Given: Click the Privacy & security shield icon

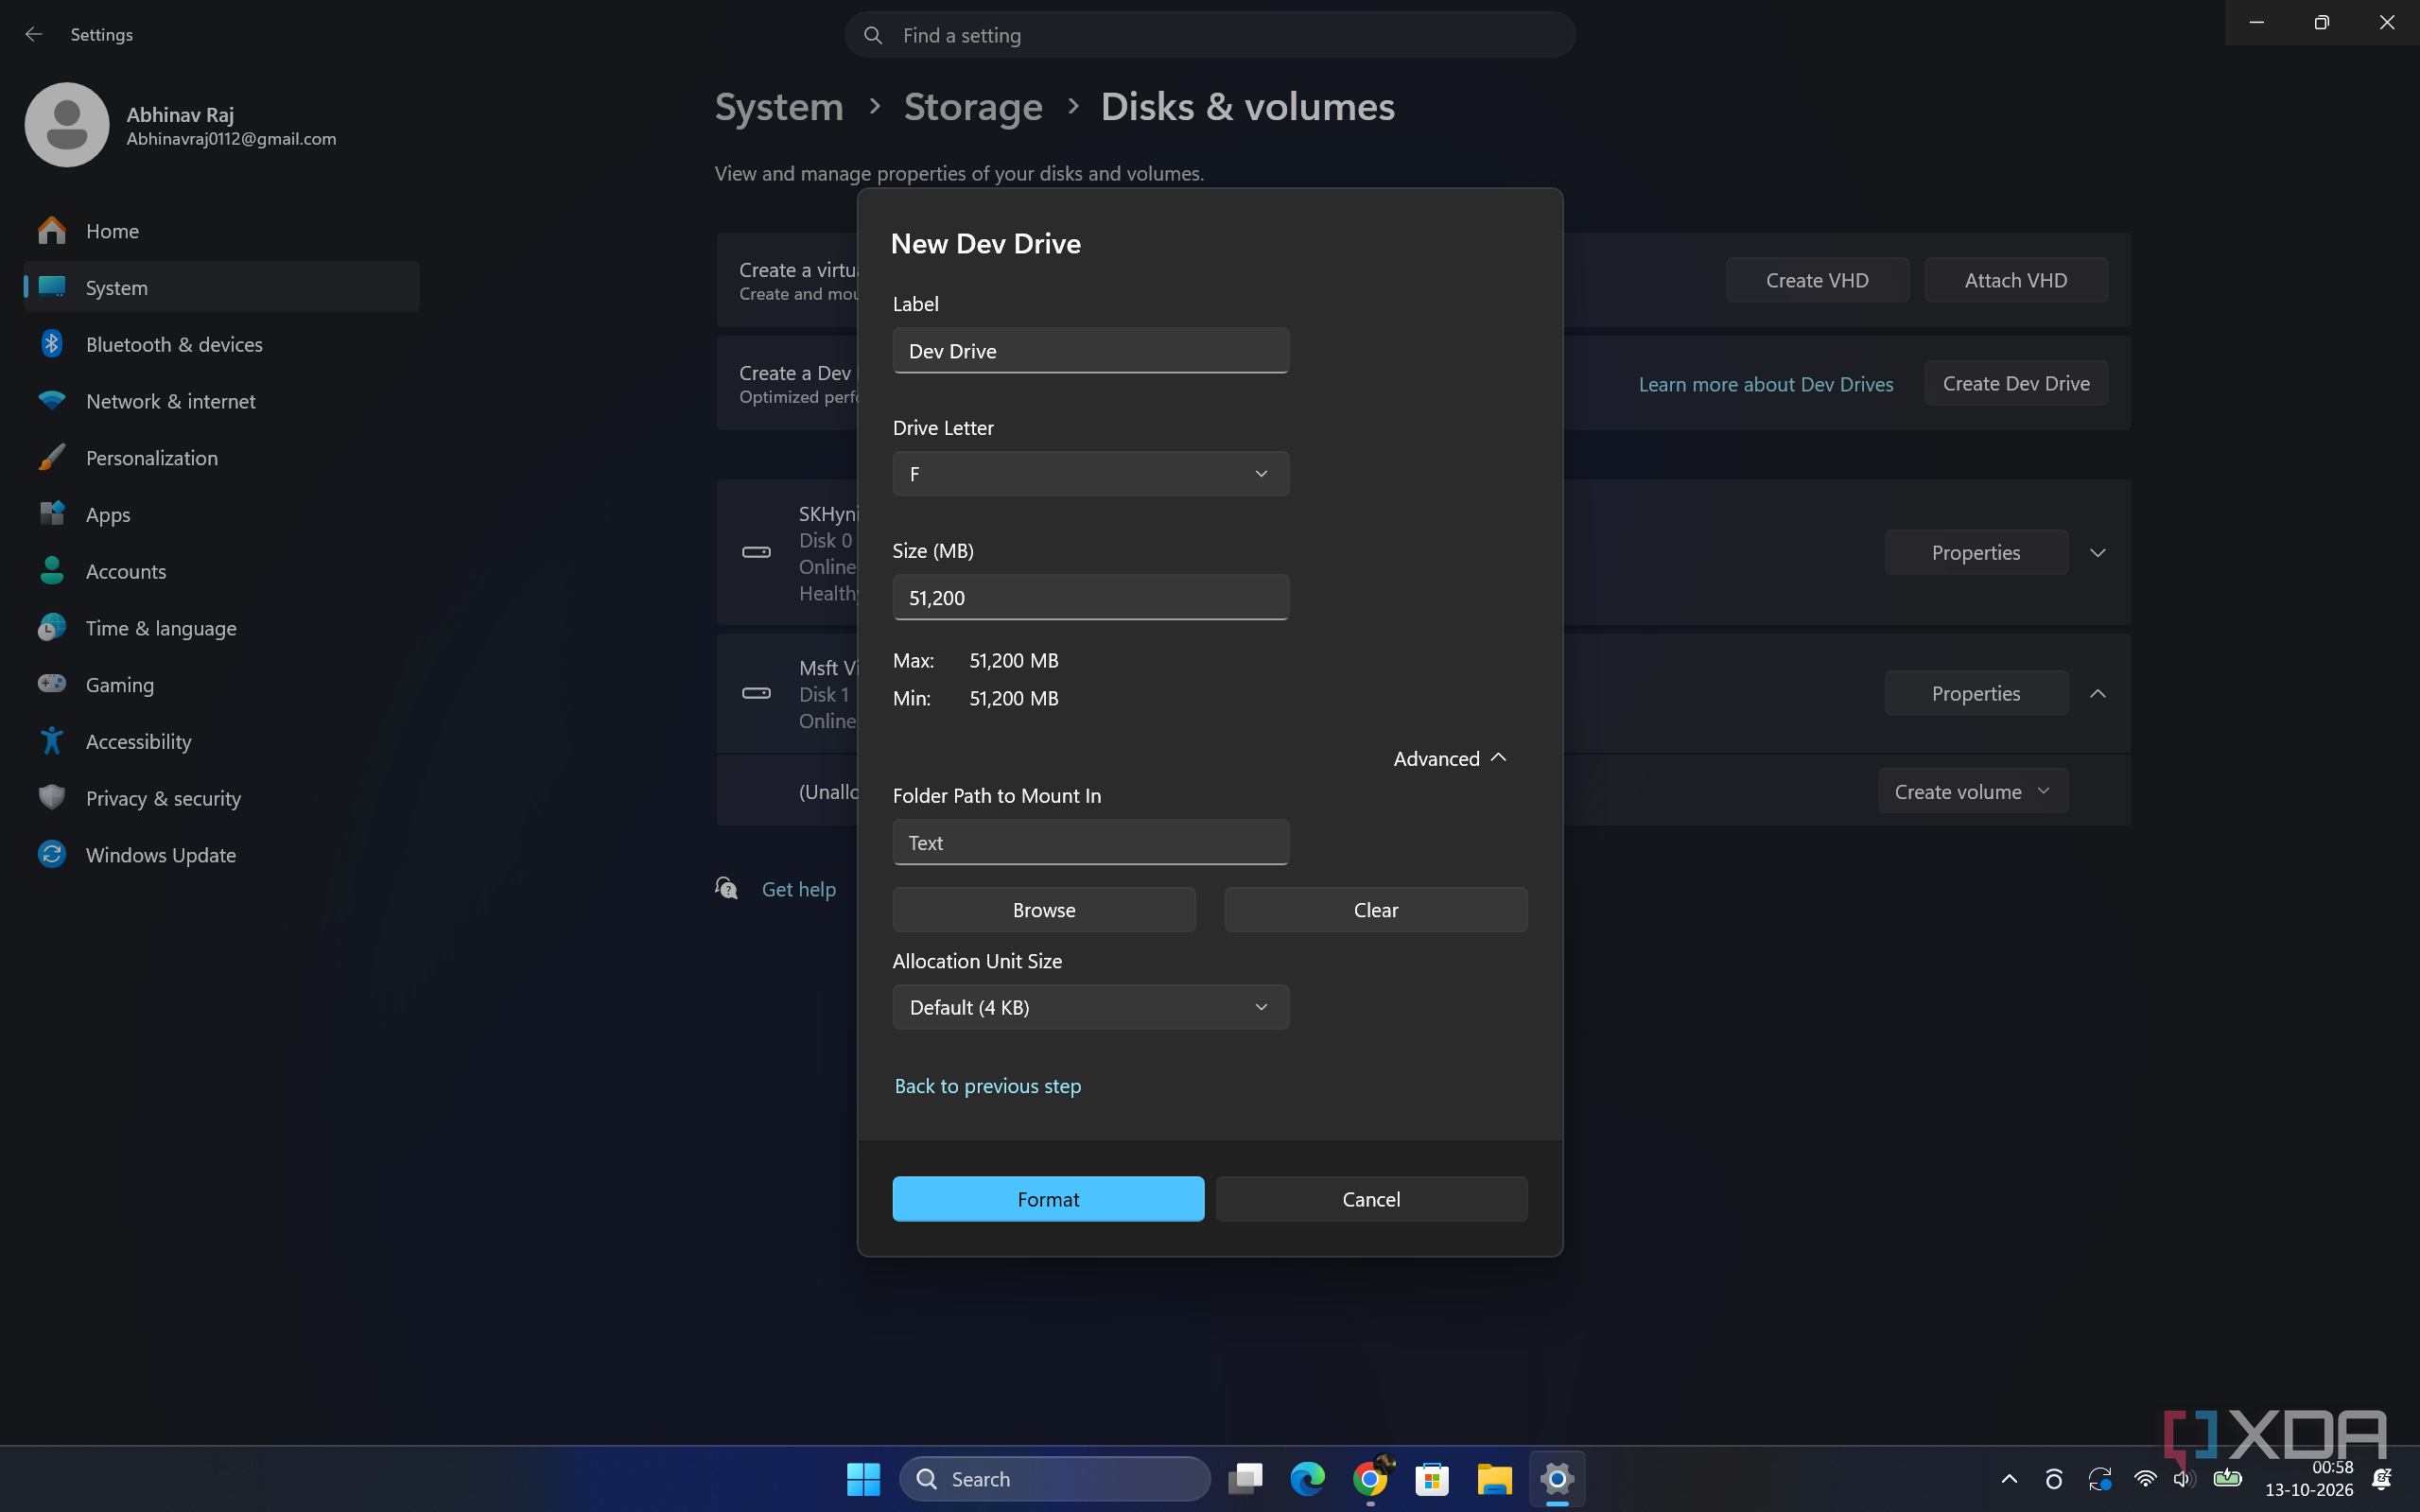Looking at the screenshot, I should click(x=52, y=798).
